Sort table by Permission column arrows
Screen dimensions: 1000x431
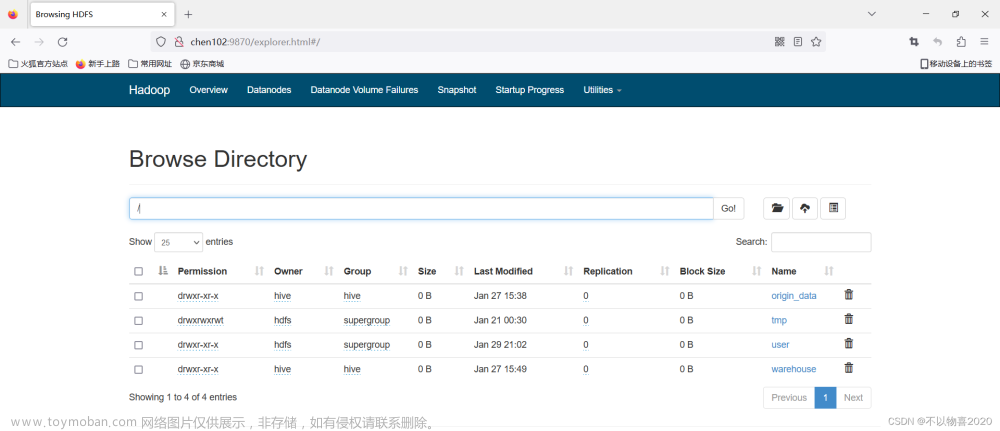tap(259, 271)
